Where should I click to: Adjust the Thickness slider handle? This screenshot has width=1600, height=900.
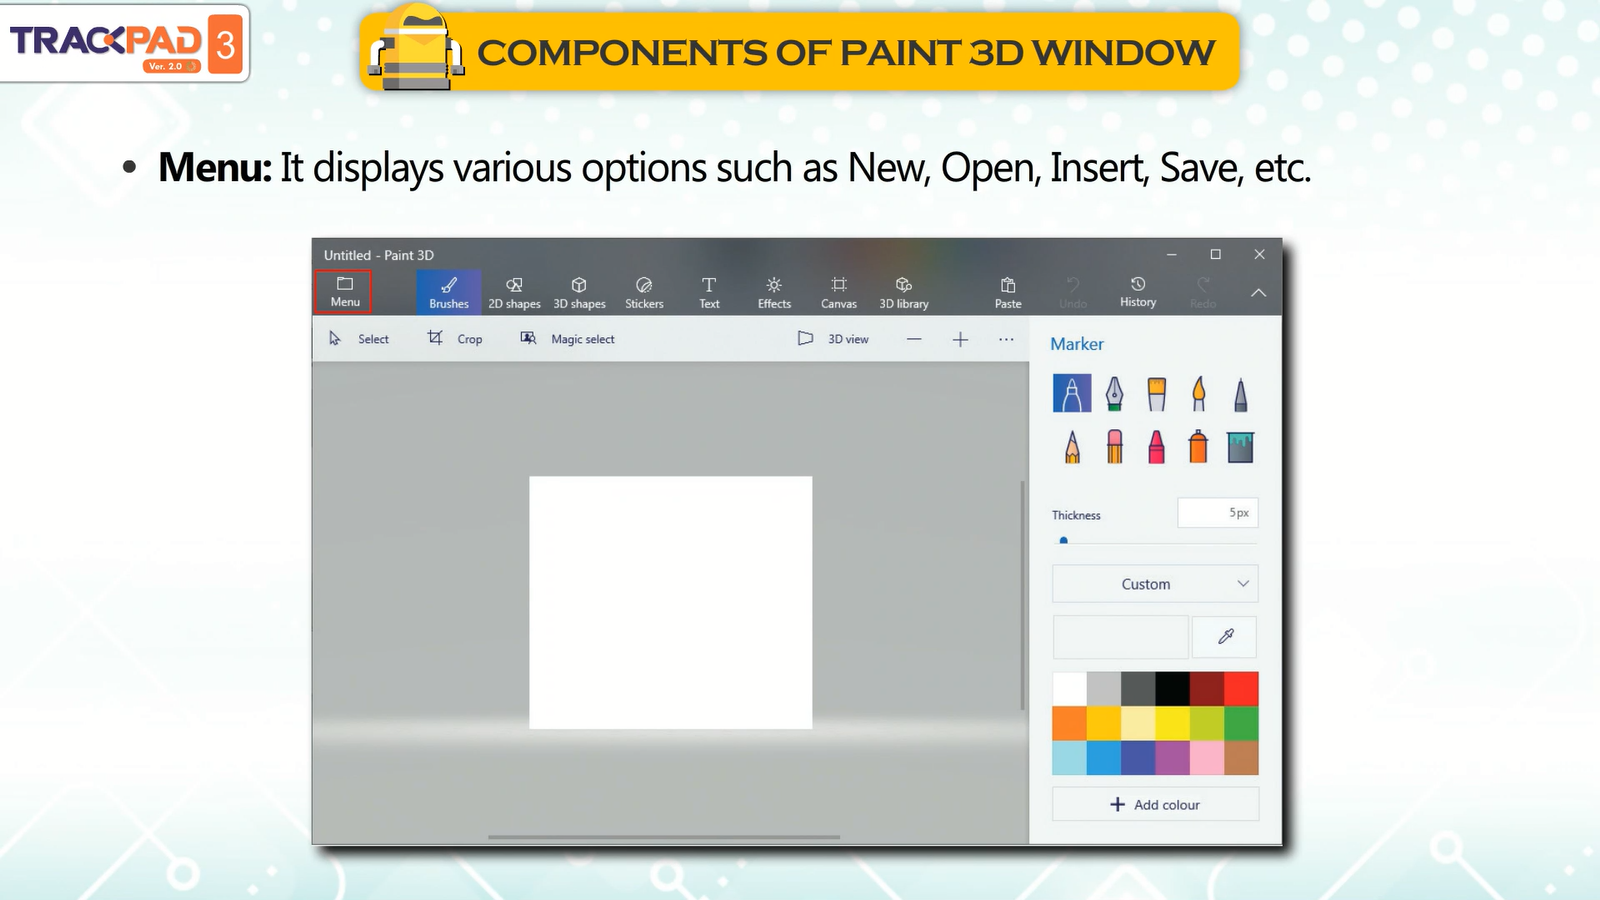click(x=1064, y=541)
